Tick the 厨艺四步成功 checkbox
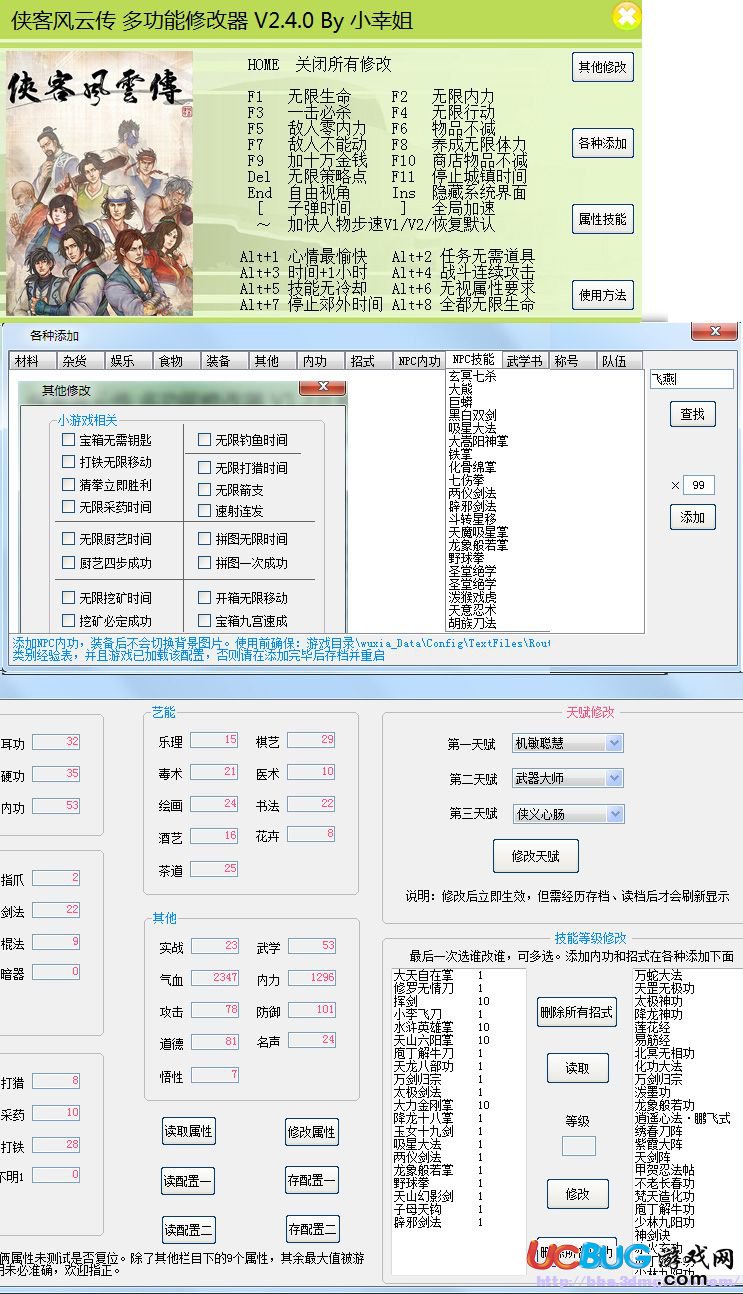743x1294 pixels. (107, 563)
